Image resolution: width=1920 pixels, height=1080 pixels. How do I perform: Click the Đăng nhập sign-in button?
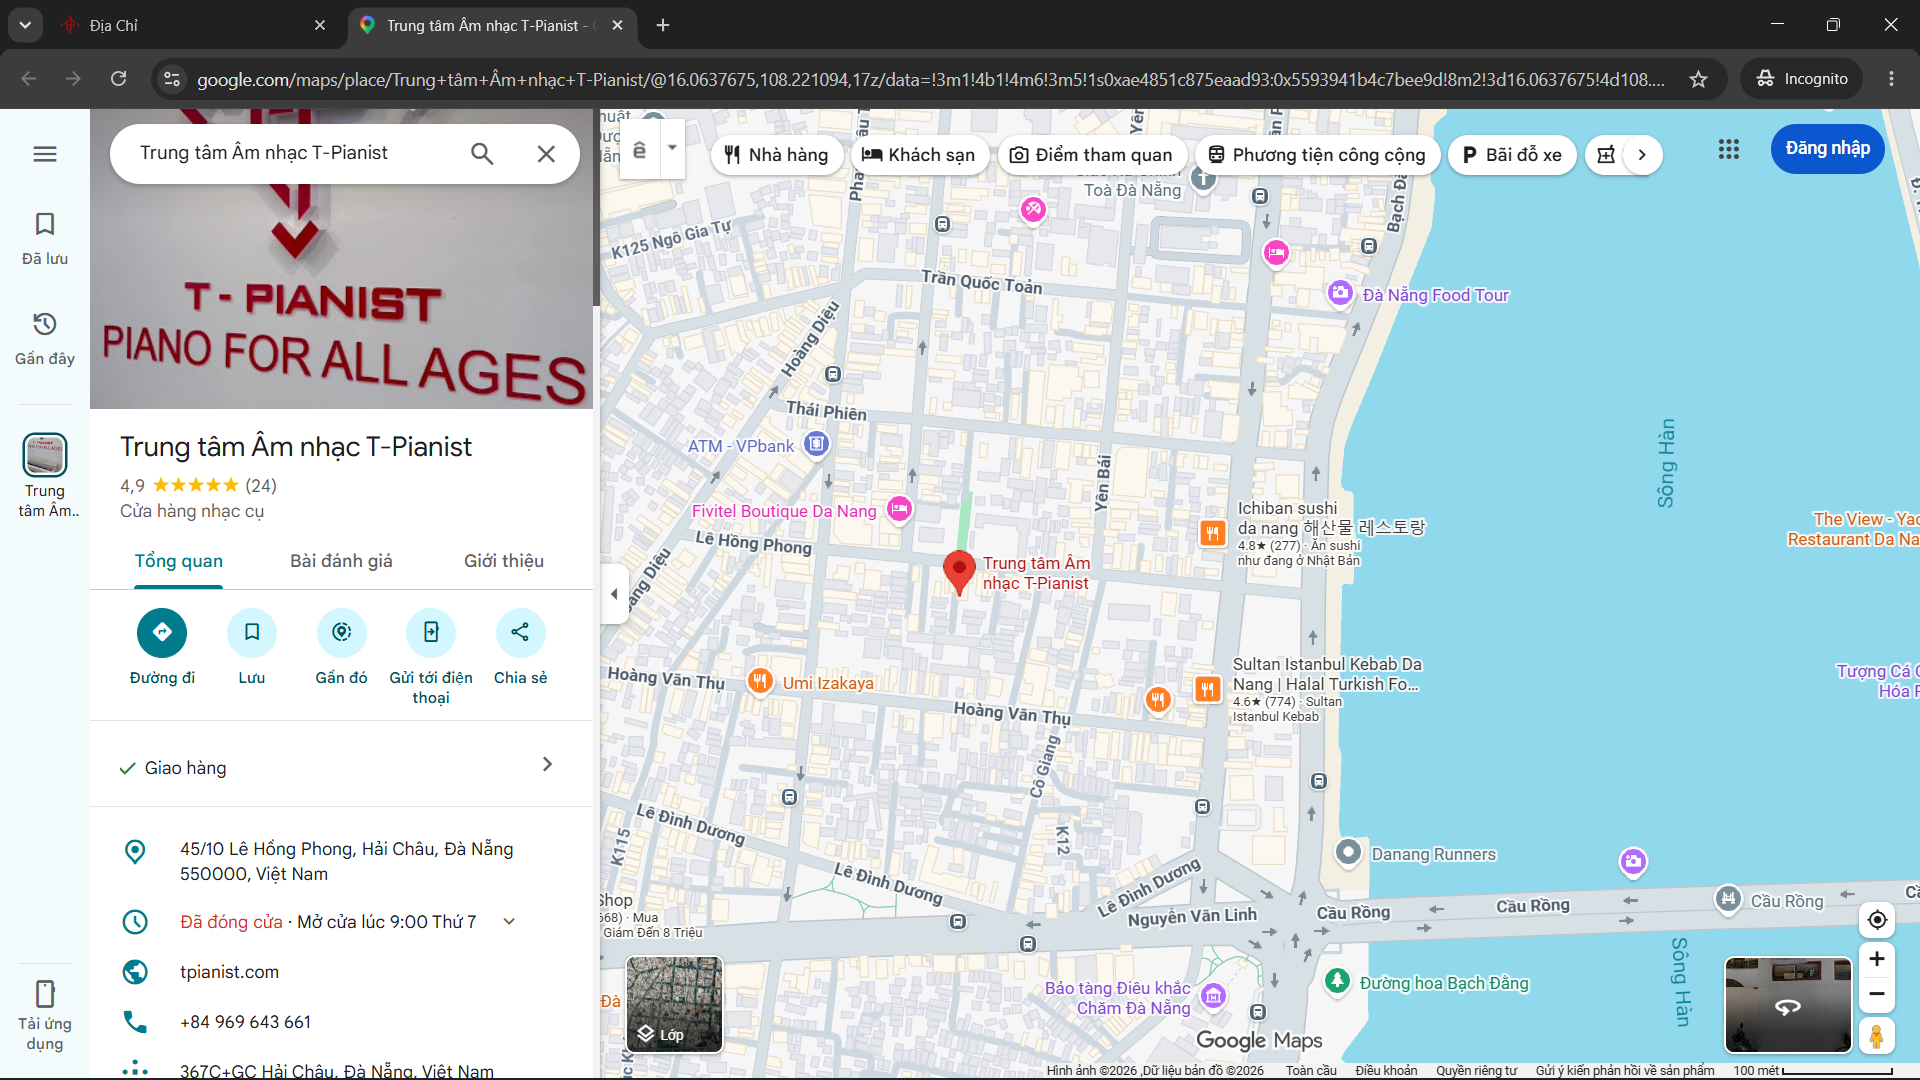coord(1828,148)
